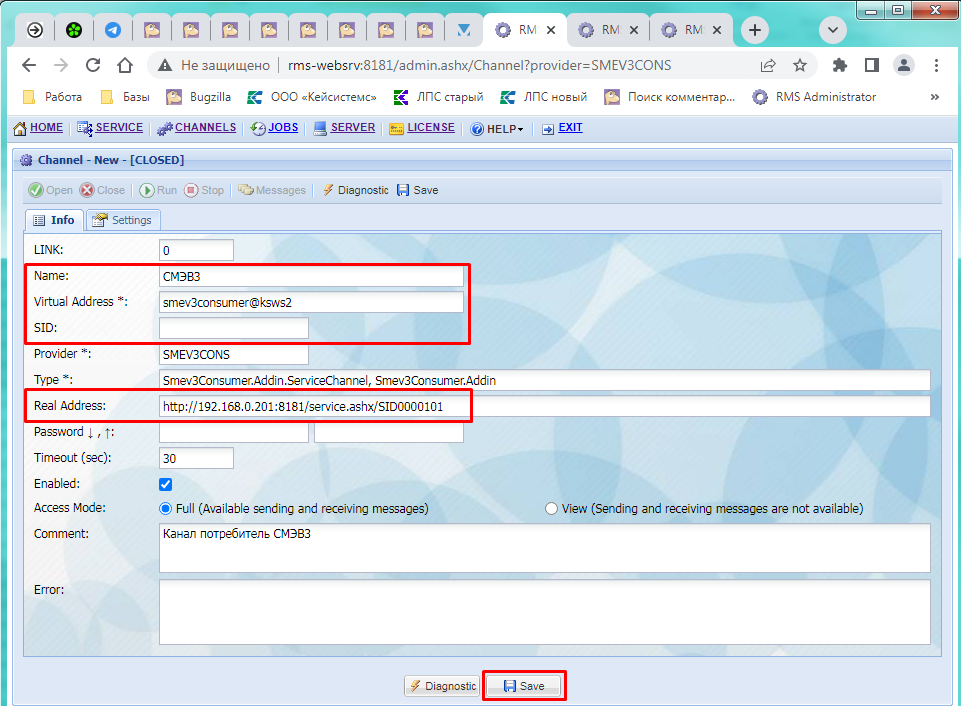This screenshot has height=706, width=961.
Task: Toggle the Enabled checkbox
Action: [x=165, y=484]
